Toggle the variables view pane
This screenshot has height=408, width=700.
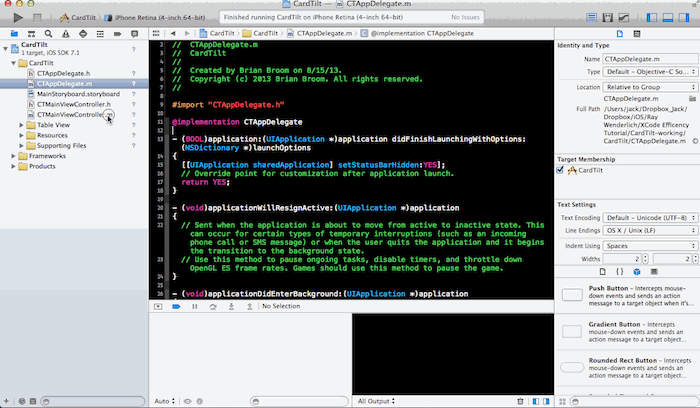click(536, 401)
